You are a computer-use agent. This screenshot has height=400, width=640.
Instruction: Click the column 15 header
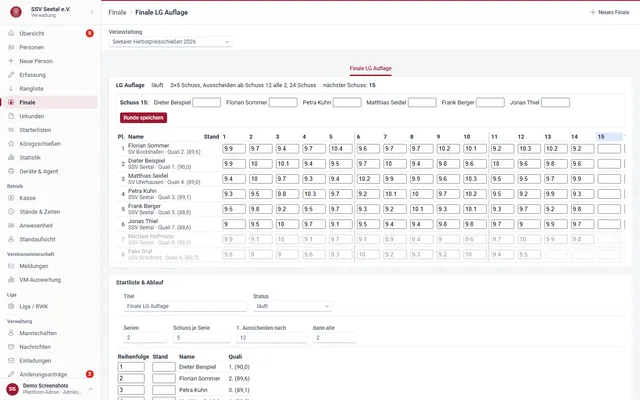[x=609, y=137]
